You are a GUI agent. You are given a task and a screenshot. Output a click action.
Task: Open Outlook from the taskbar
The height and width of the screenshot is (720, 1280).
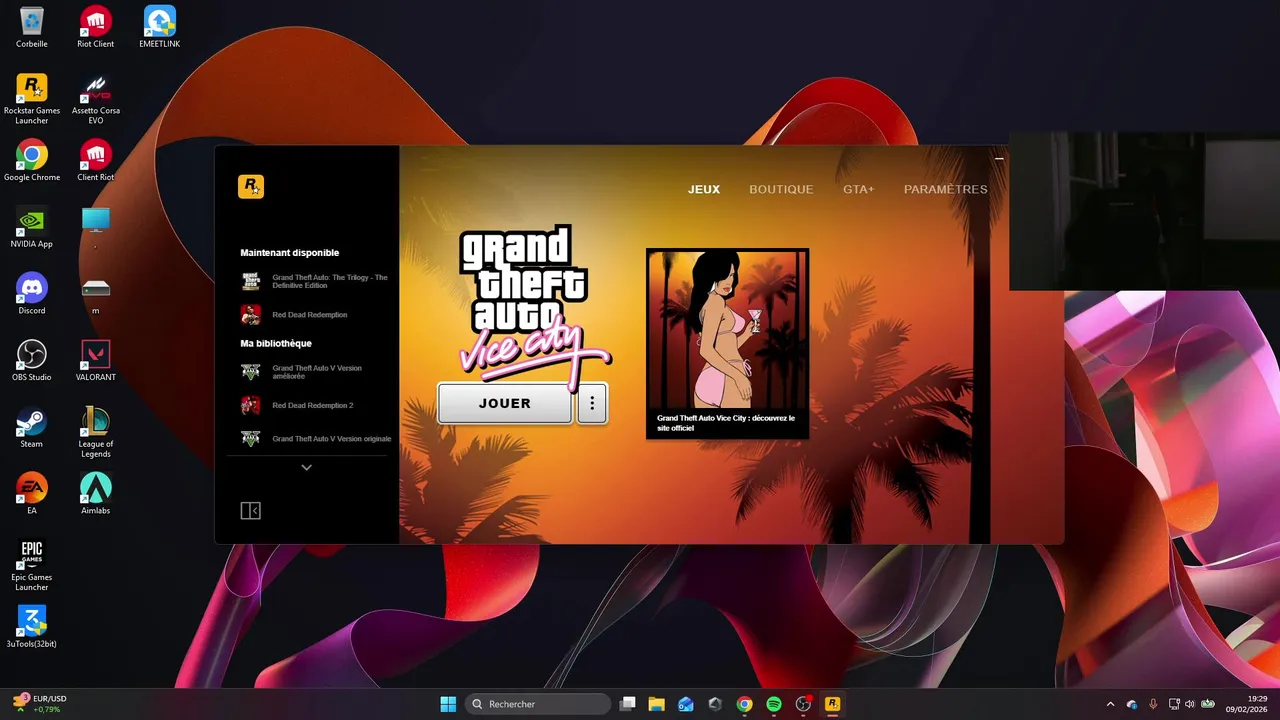686,704
